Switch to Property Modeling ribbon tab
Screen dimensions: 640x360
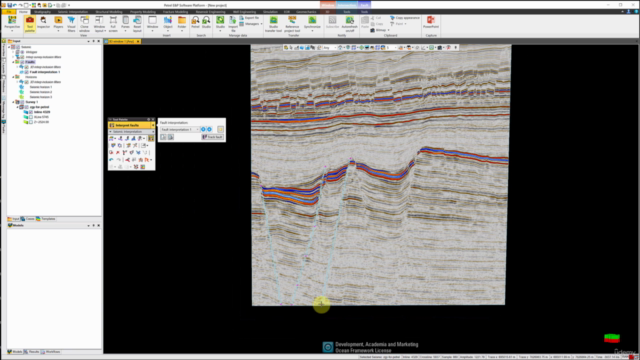click(x=142, y=12)
